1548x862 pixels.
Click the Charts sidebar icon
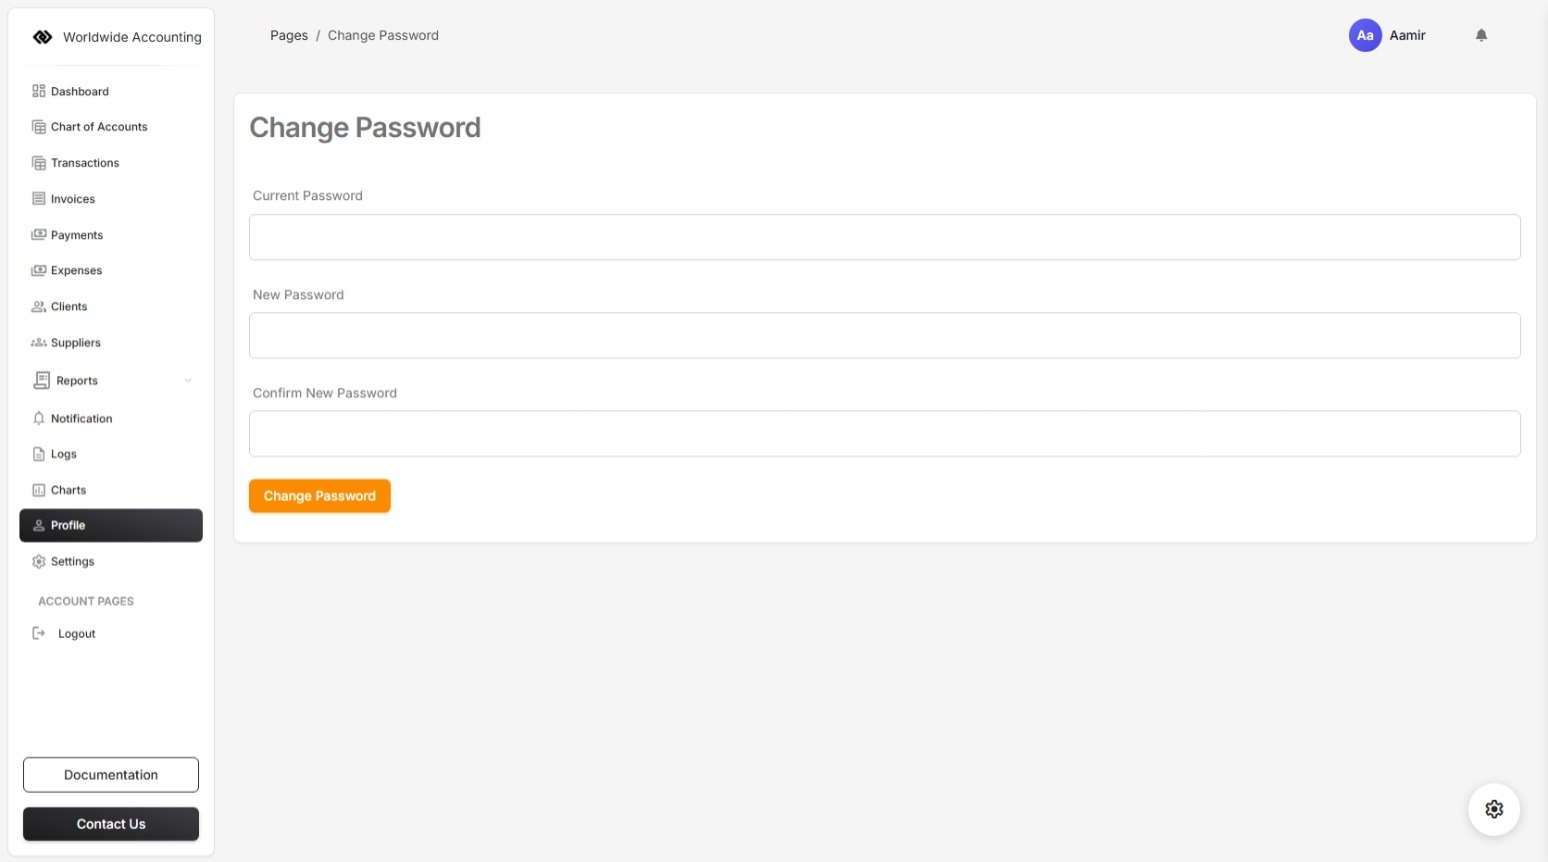39,490
